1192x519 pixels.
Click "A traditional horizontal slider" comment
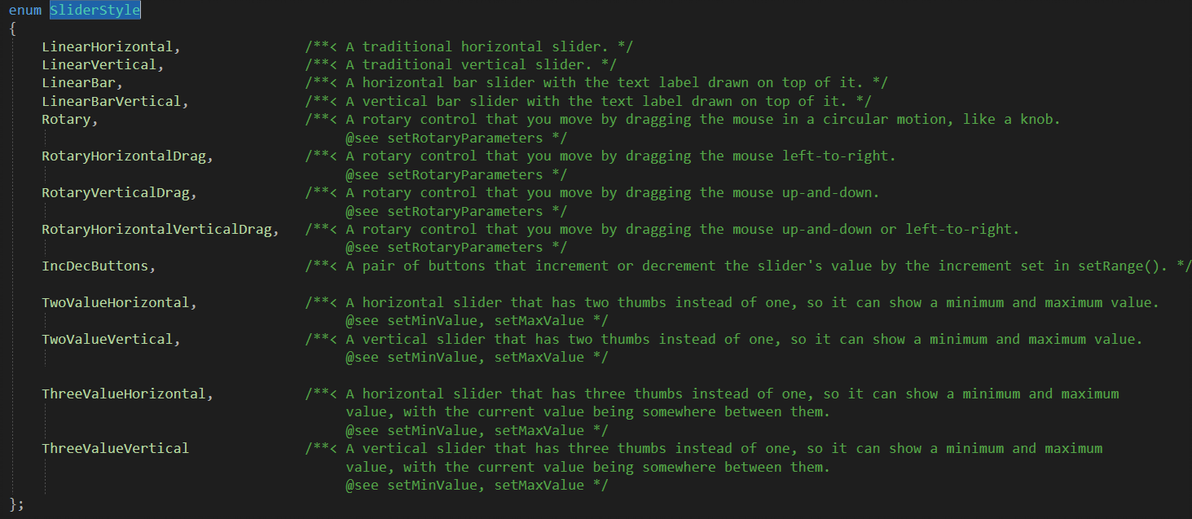pyautogui.click(x=482, y=47)
